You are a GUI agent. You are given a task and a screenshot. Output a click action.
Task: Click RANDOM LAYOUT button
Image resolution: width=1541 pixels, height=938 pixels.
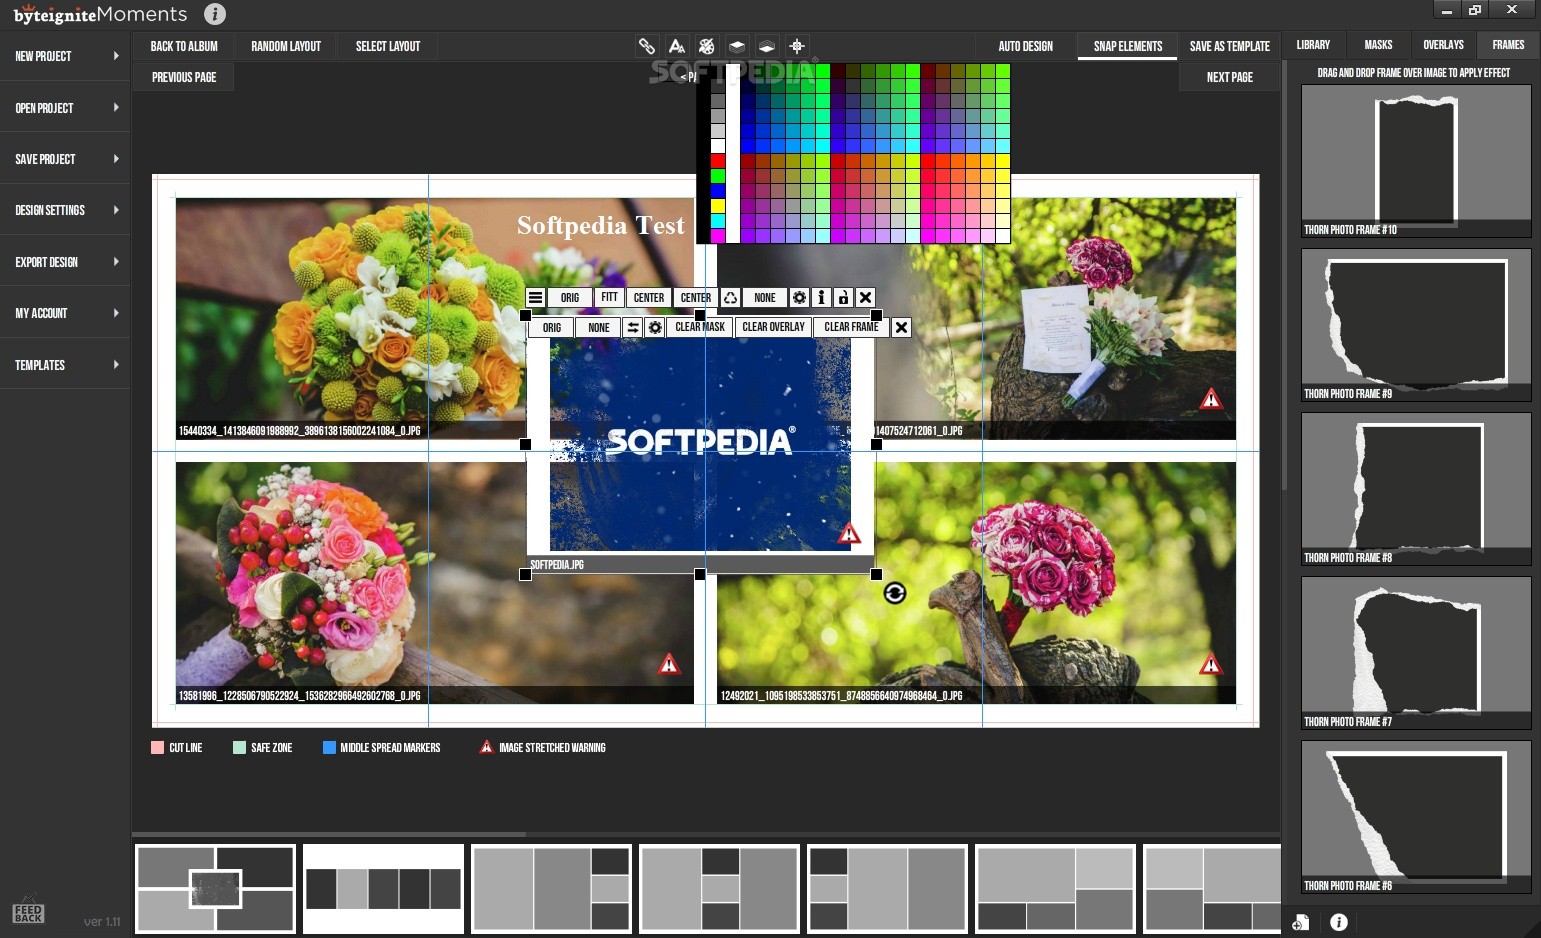click(286, 46)
